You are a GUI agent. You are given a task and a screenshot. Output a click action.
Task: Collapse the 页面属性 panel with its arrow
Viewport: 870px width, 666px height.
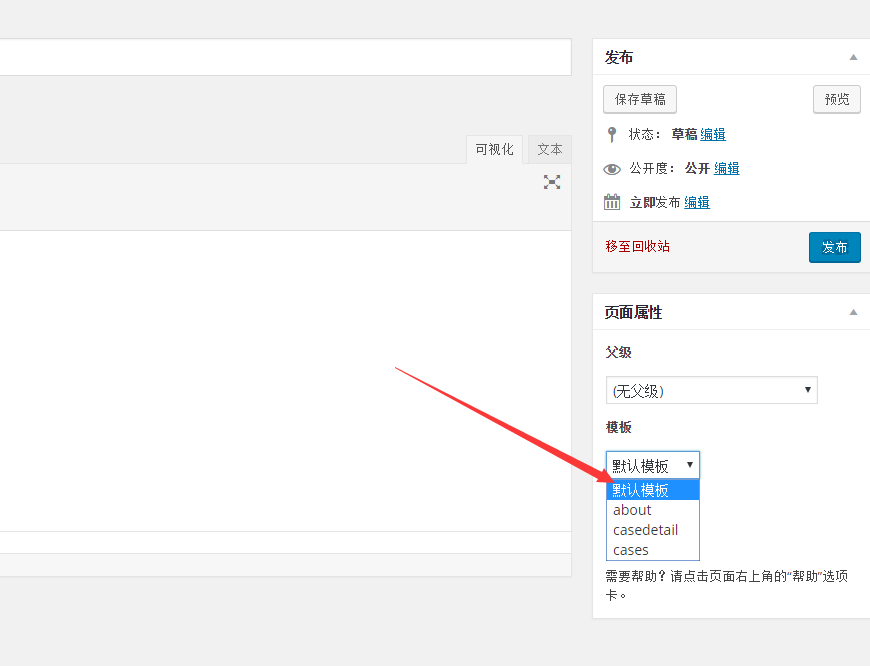(x=853, y=312)
